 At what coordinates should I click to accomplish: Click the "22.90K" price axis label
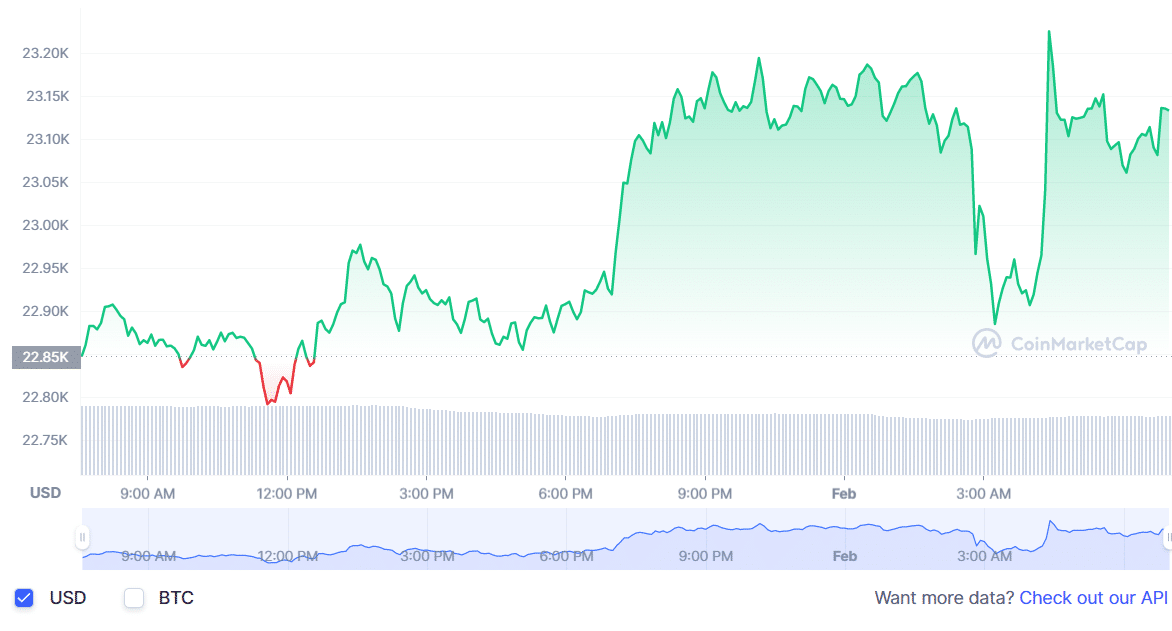(46, 311)
